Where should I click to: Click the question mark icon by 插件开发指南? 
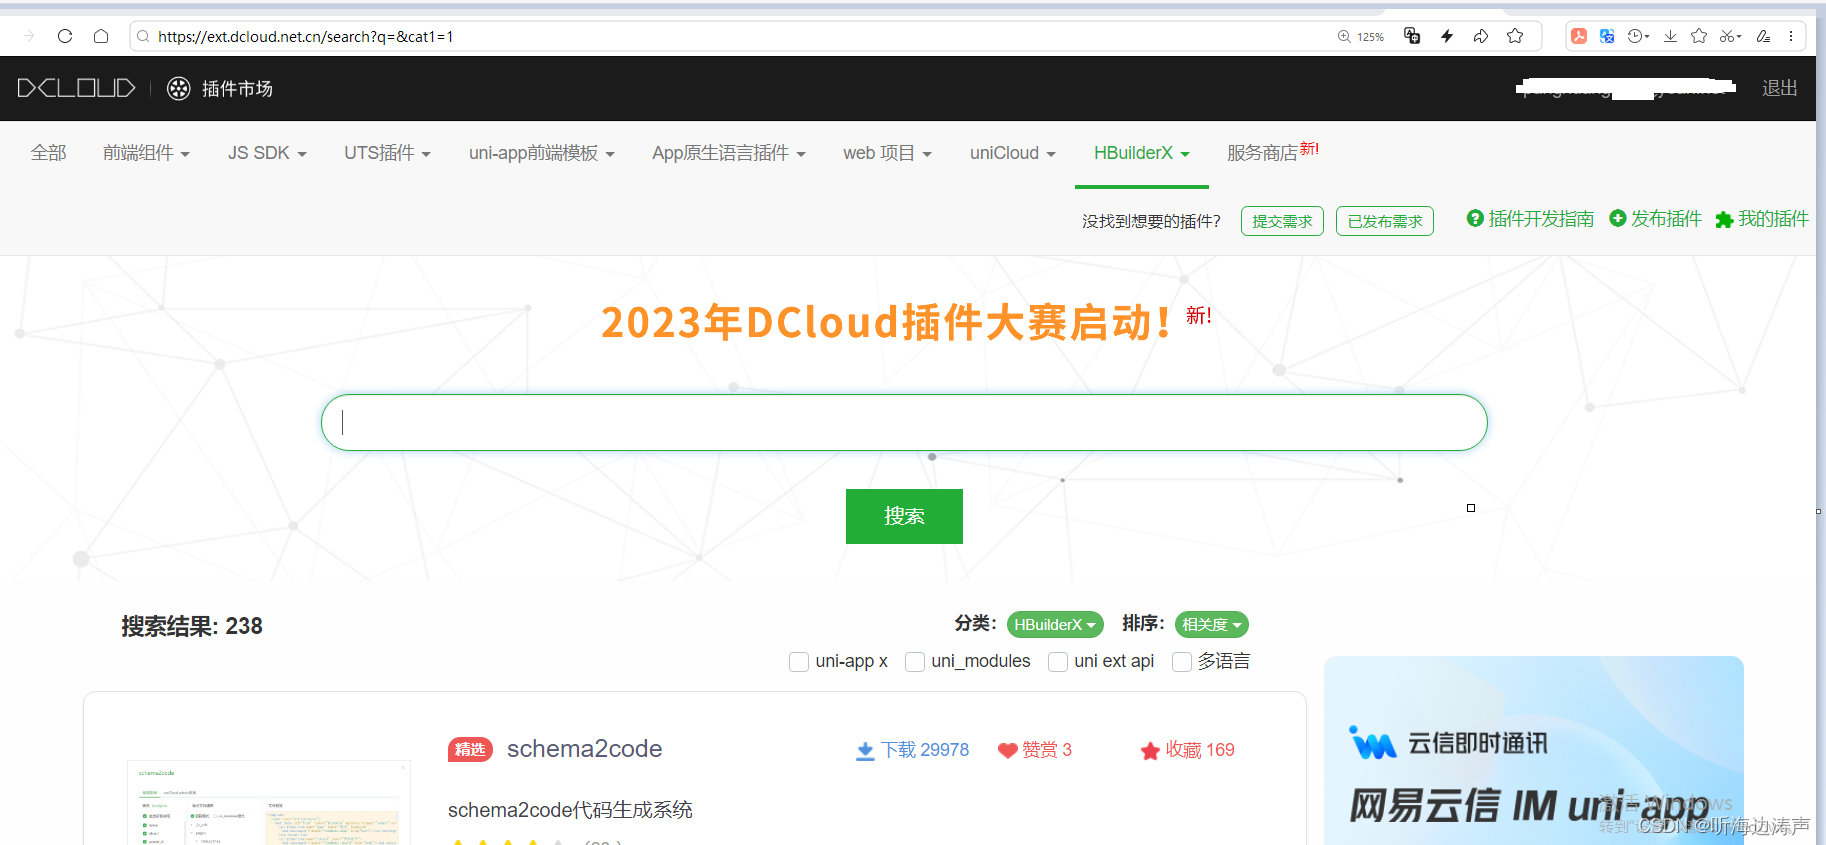(x=1475, y=218)
